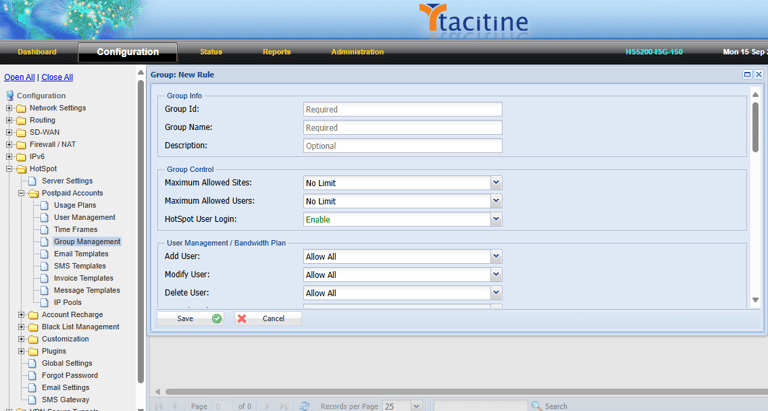Select the Configuration tab

pyautogui.click(x=127, y=52)
